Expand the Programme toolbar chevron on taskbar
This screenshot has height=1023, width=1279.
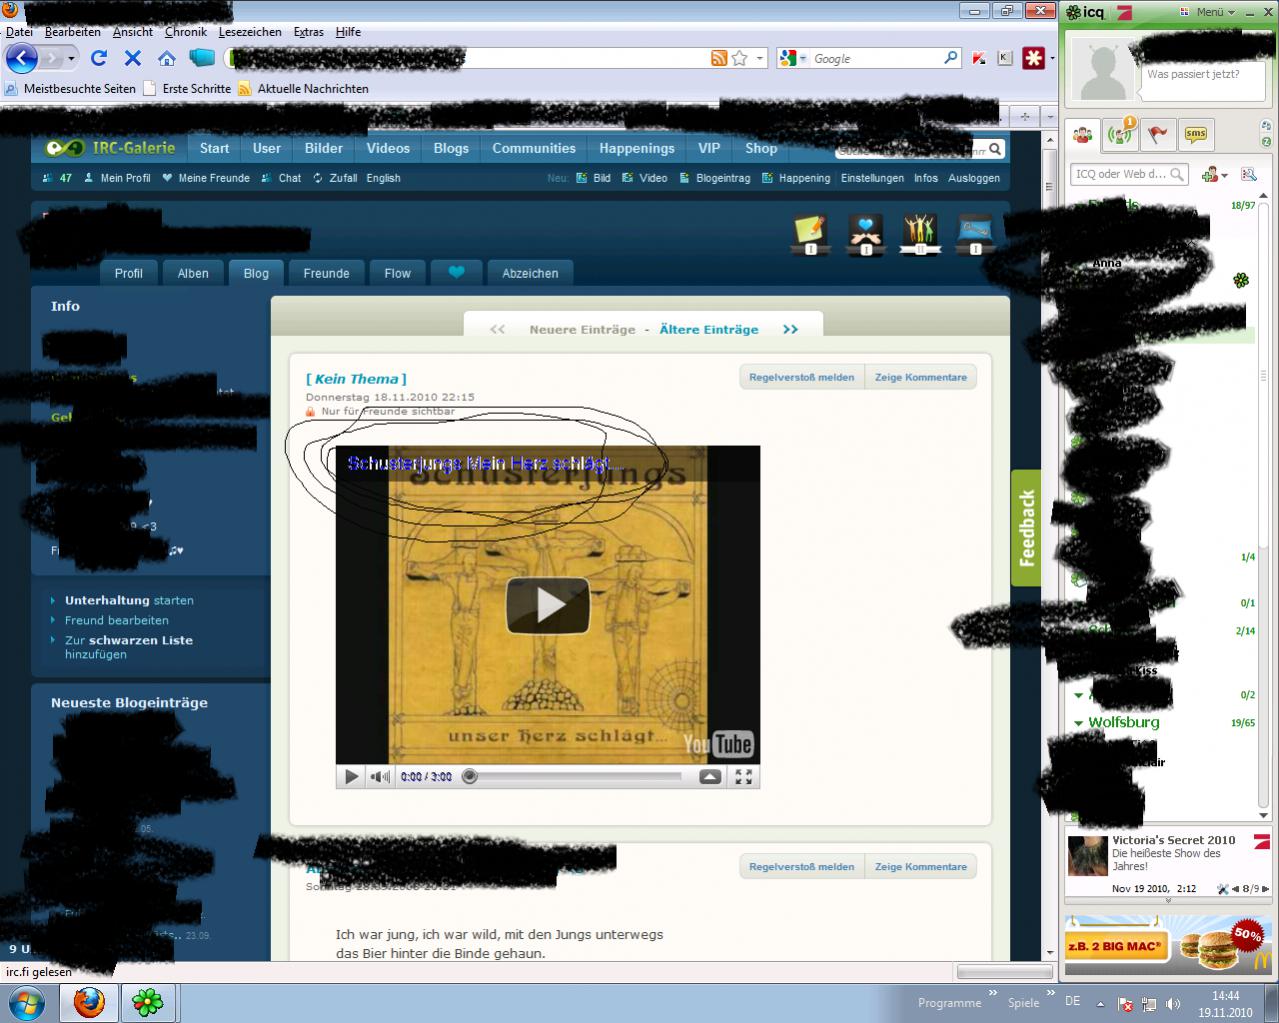click(x=993, y=994)
